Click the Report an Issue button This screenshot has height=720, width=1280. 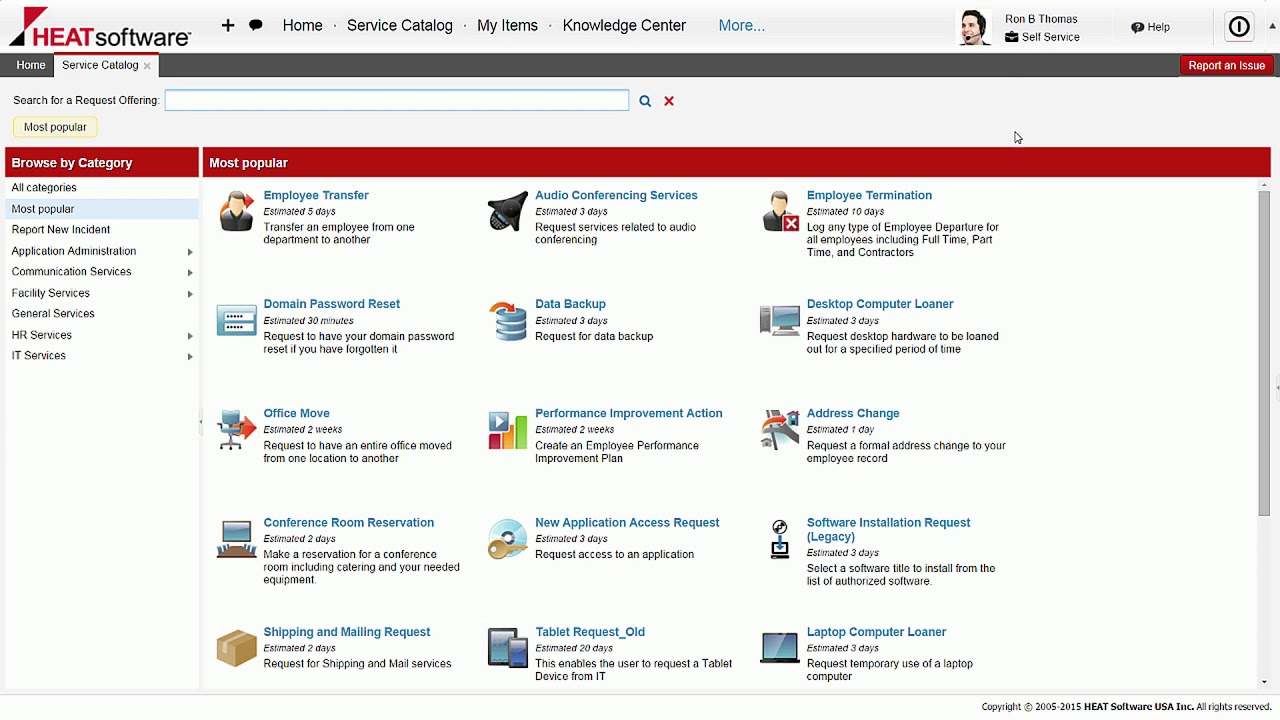pos(1226,65)
